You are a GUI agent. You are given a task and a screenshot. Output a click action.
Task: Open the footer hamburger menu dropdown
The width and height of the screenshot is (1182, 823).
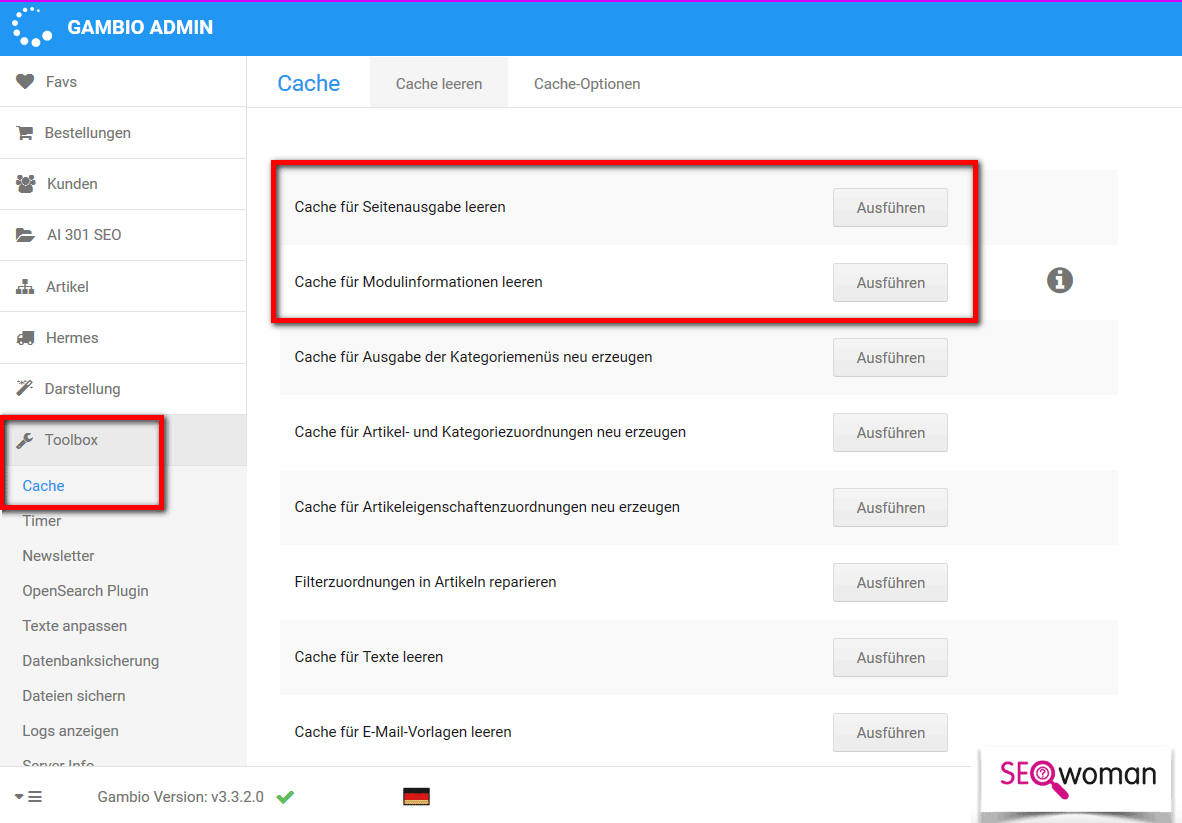(29, 797)
